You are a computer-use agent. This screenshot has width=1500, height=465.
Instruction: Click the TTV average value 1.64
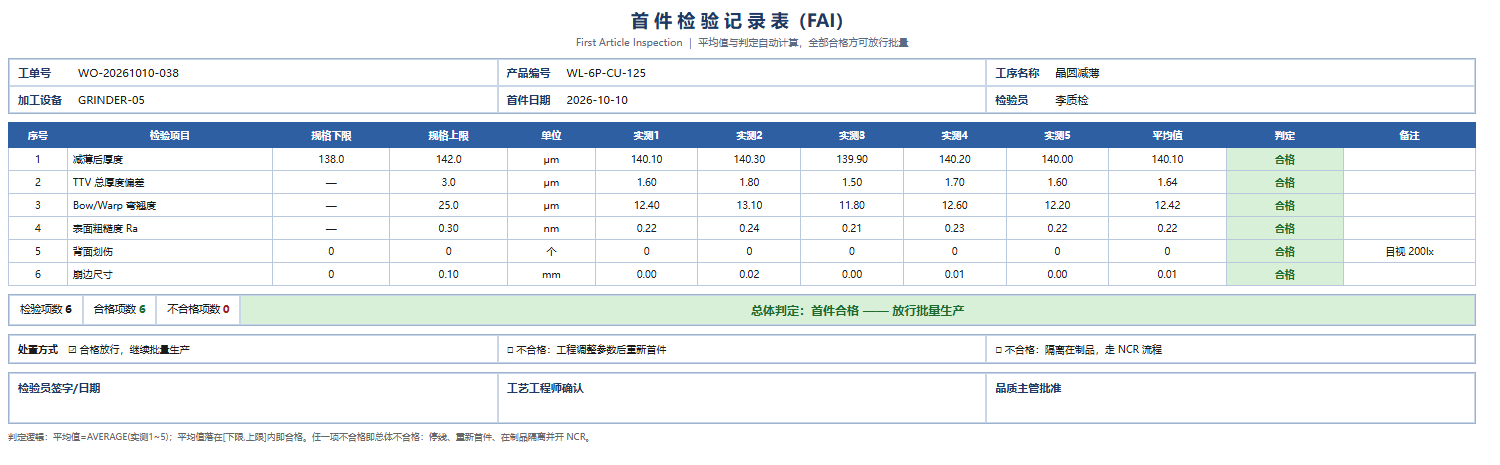point(1167,182)
